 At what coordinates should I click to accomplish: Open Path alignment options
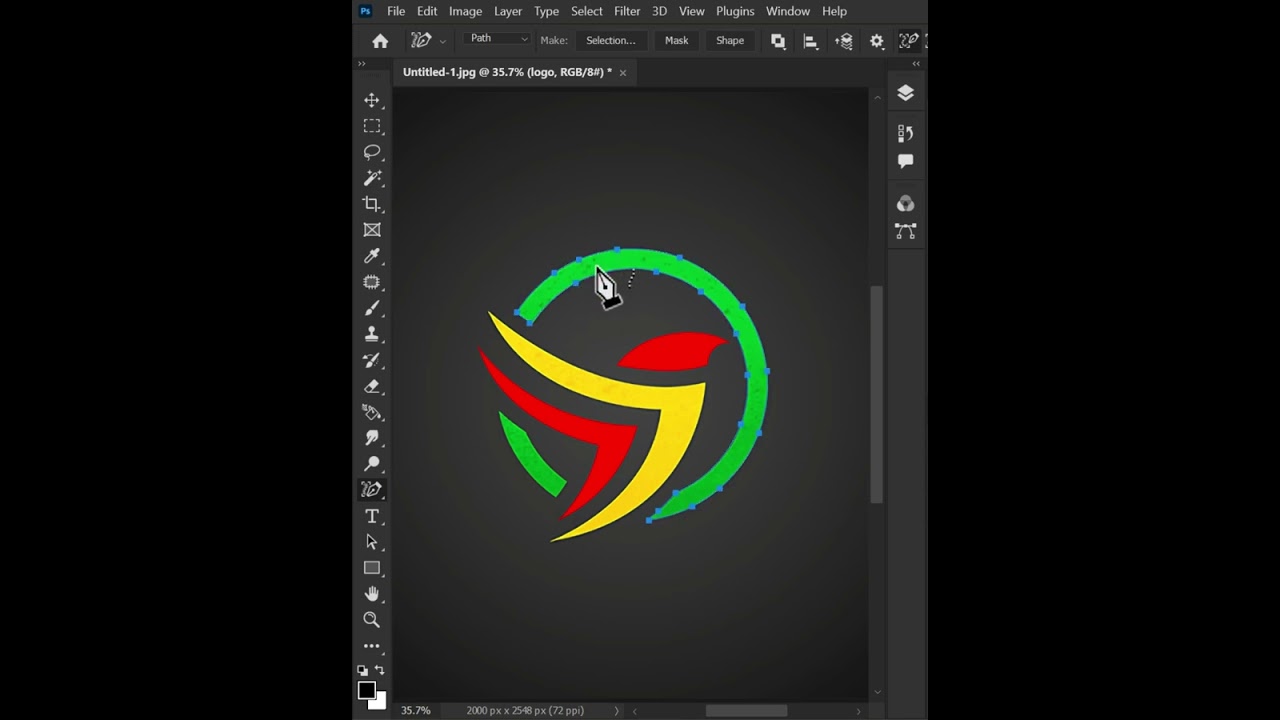[x=811, y=41]
